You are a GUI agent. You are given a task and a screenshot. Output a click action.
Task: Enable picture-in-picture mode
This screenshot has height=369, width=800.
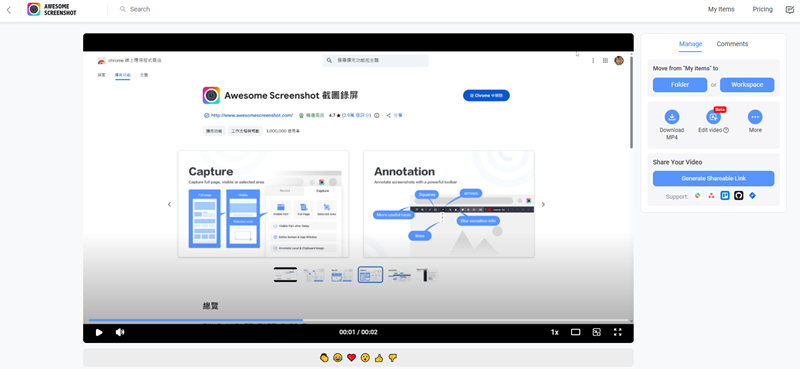596,332
